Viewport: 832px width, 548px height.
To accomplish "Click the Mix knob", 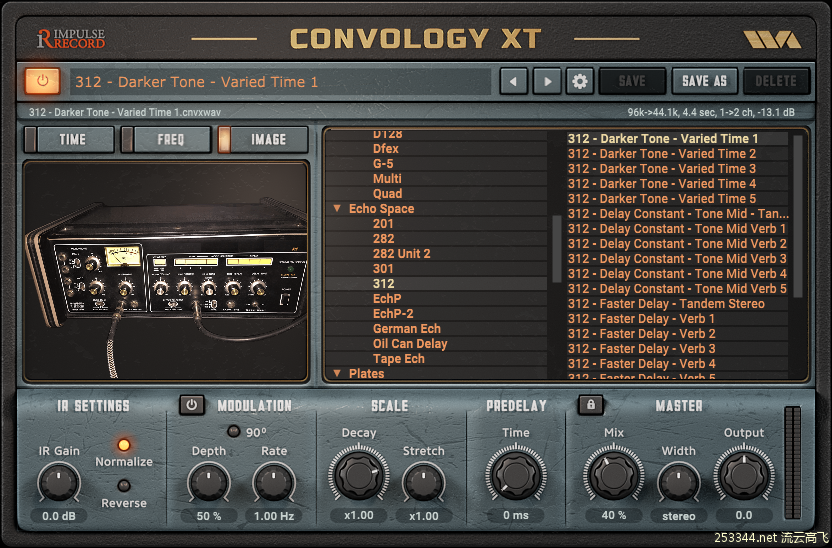I will [614, 474].
